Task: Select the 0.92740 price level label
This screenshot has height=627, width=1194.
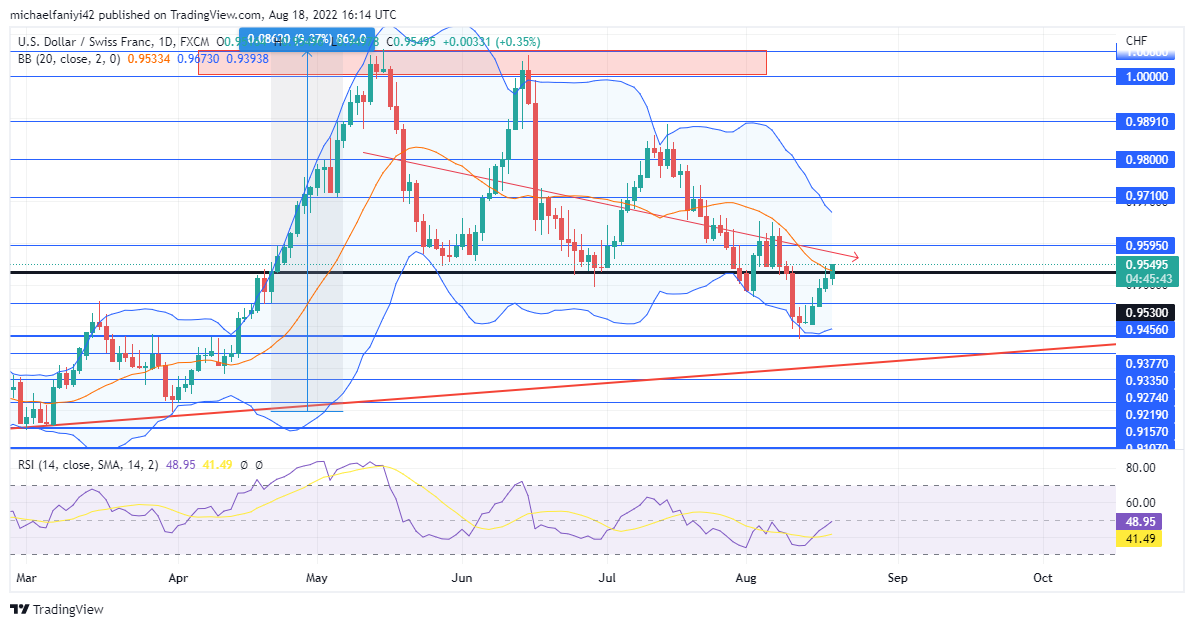Action: [1147, 398]
